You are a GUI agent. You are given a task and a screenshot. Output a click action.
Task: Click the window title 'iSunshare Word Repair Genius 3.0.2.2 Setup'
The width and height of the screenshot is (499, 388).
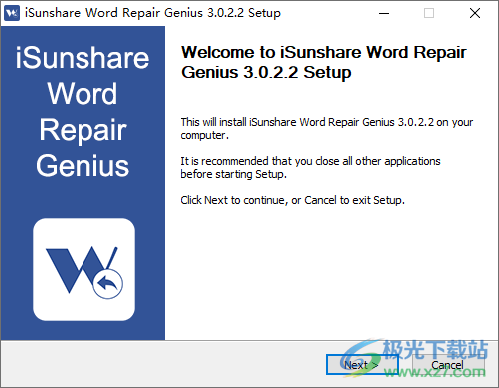click(153, 13)
